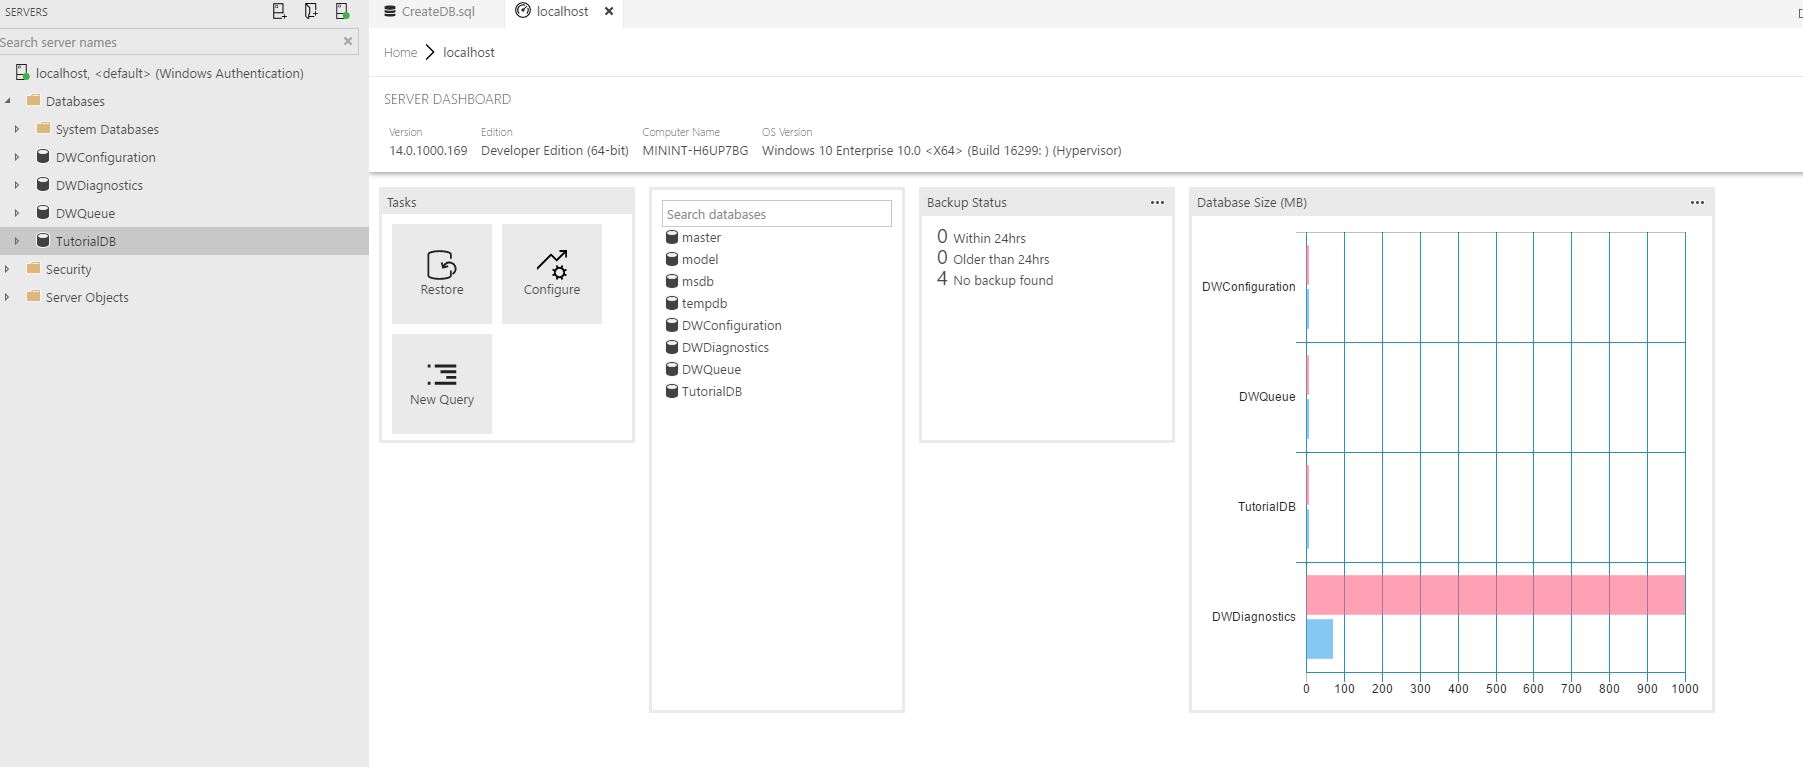Focus the Search databases field
The height and width of the screenshot is (767, 1803).
click(776, 214)
